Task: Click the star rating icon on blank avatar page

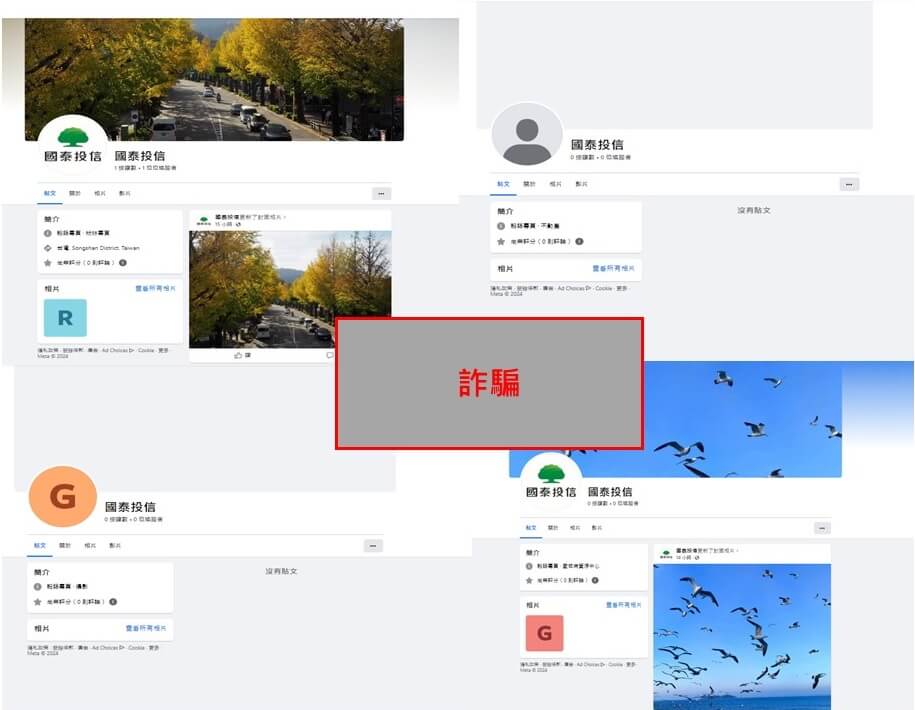Action: tap(501, 242)
